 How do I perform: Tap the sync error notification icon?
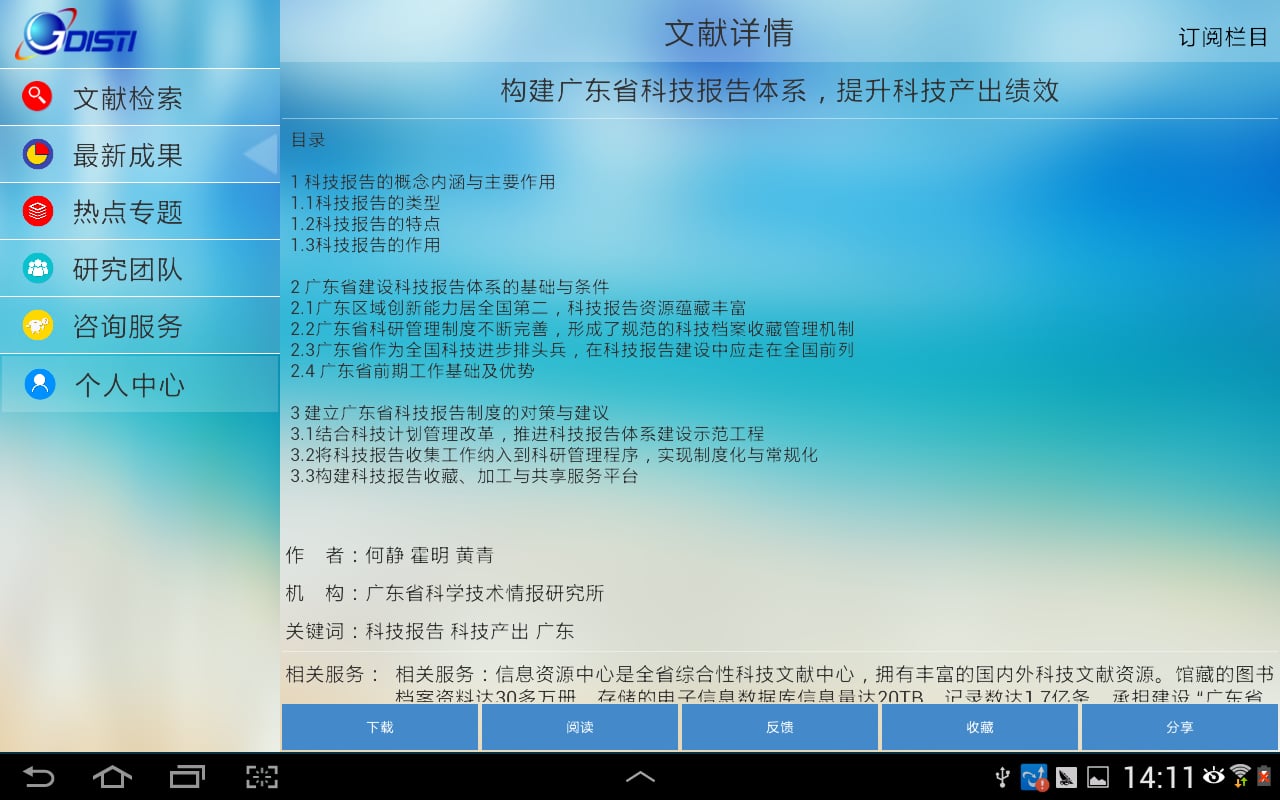[x=1034, y=777]
